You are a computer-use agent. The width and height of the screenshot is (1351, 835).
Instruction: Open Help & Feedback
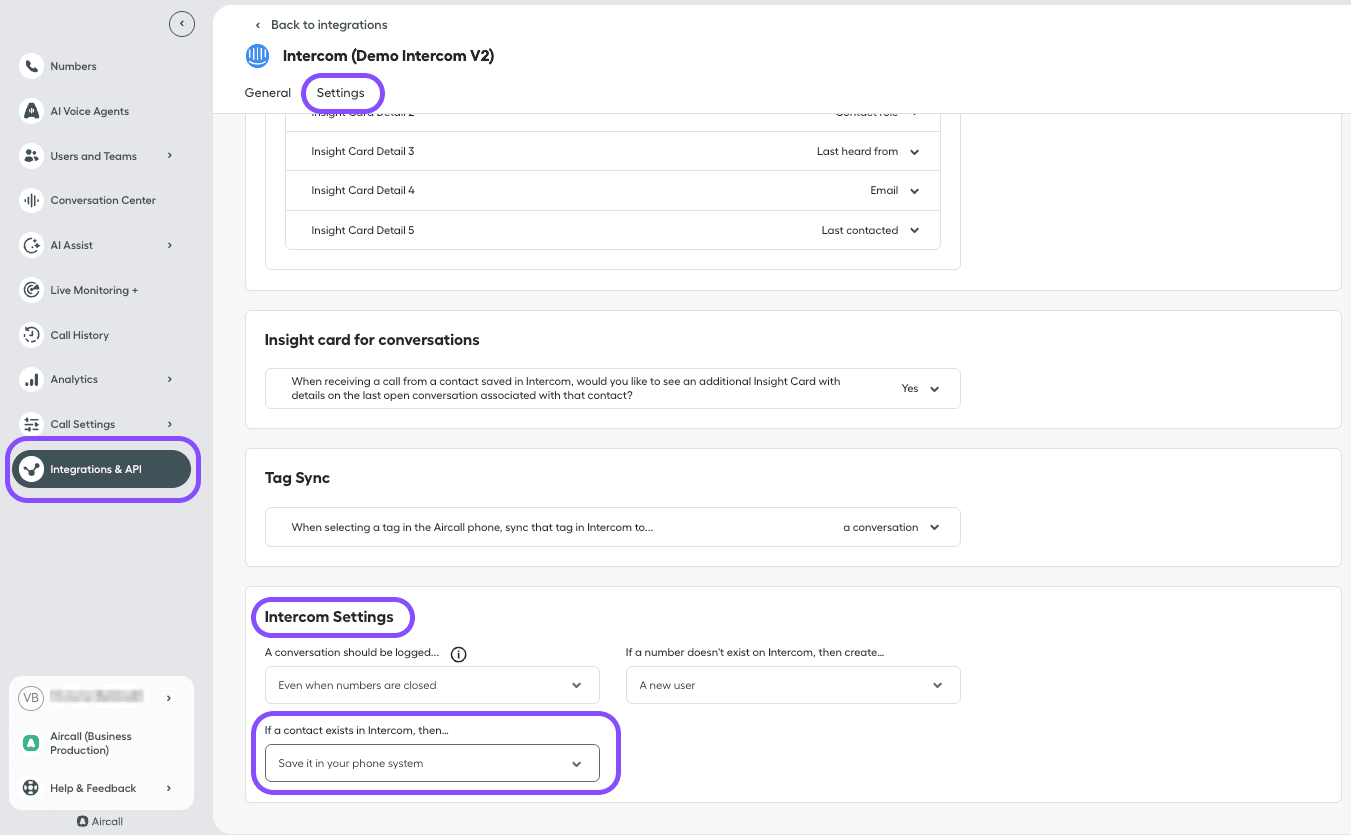[x=92, y=788]
